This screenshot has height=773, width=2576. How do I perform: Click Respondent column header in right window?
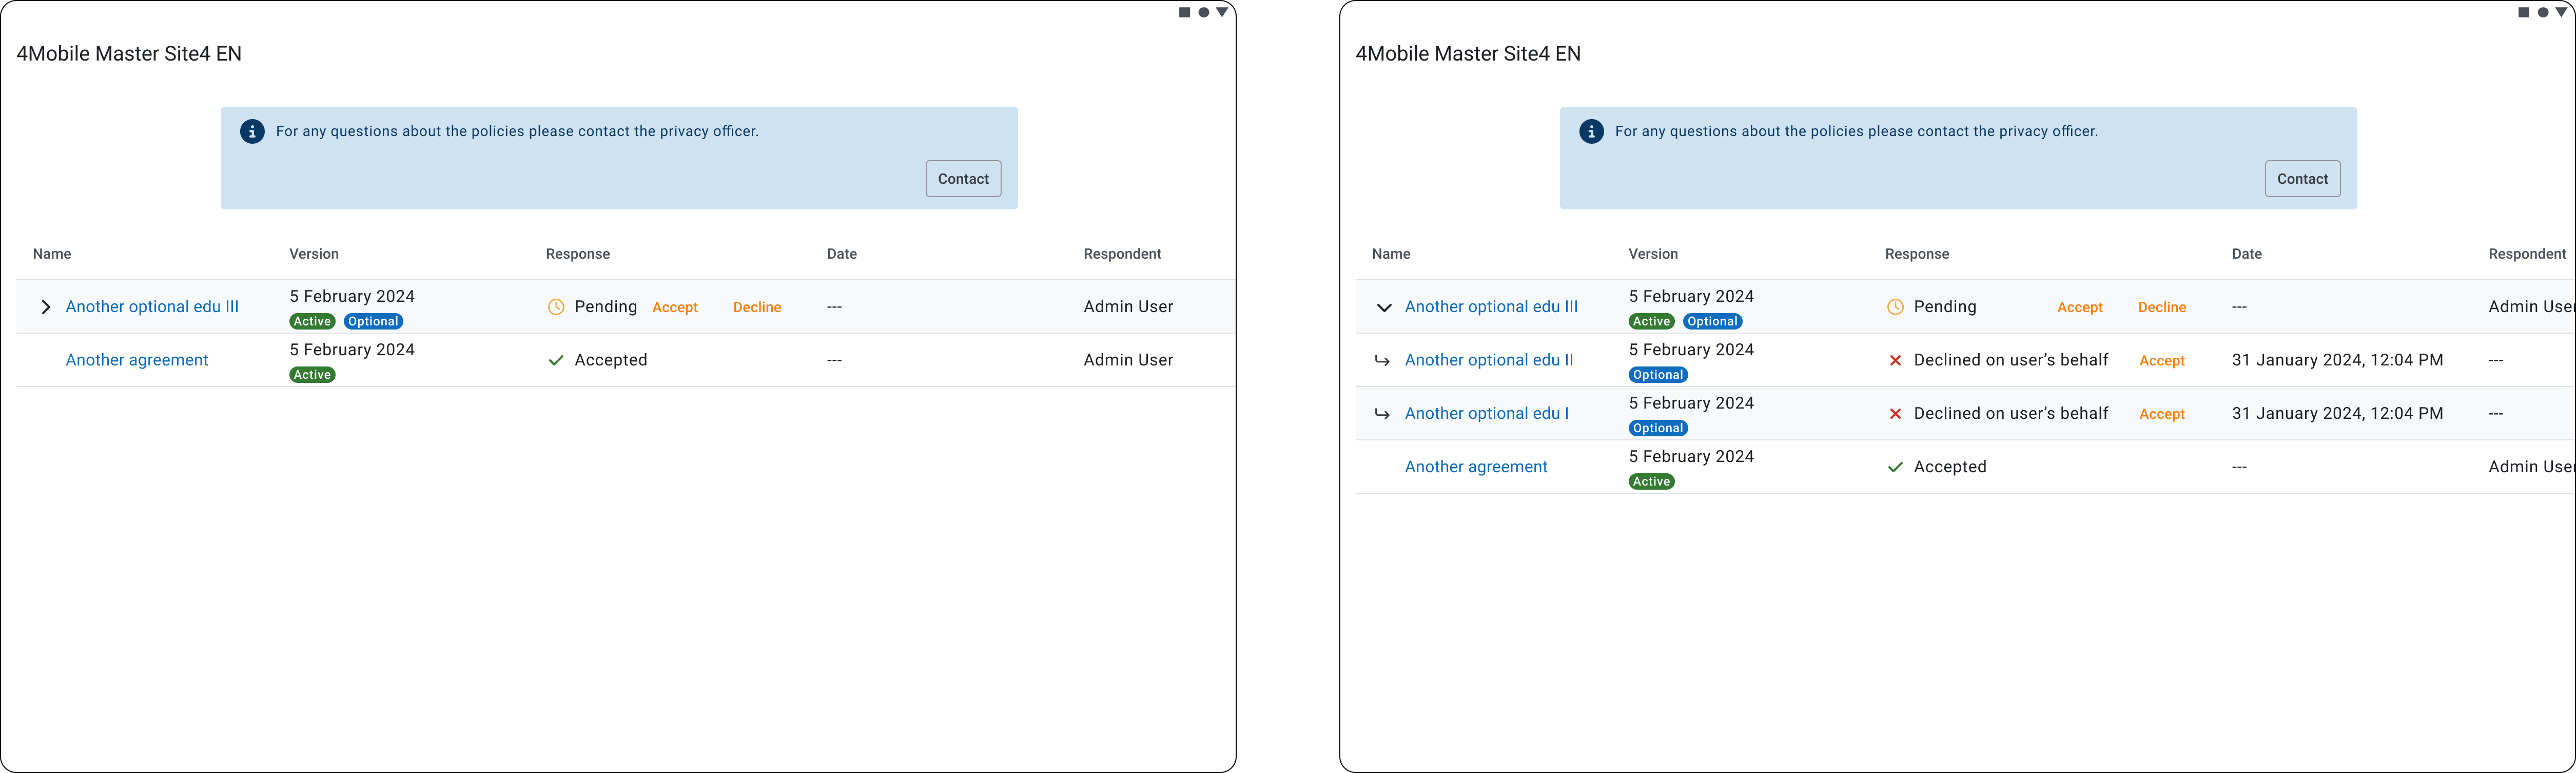[x=2527, y=254]
